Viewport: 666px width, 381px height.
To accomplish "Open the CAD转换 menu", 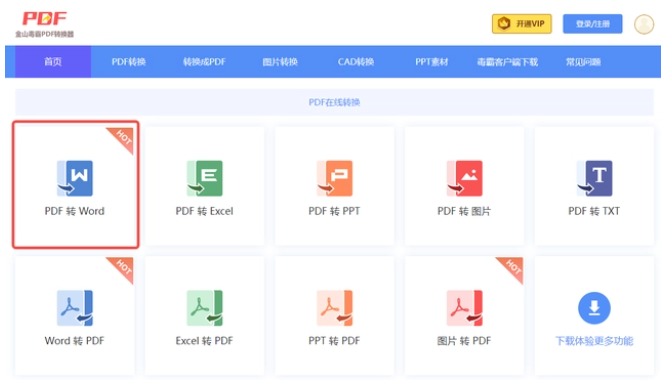I will pos(356,62).
